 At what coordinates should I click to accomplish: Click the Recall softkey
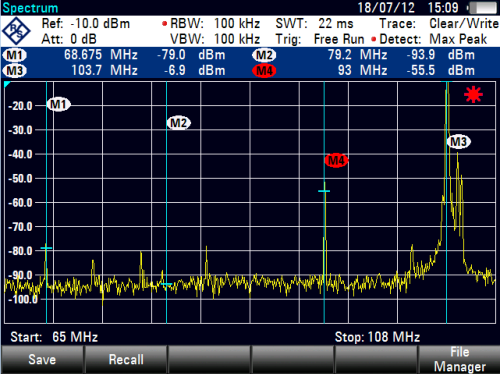(x=126, y=359)
